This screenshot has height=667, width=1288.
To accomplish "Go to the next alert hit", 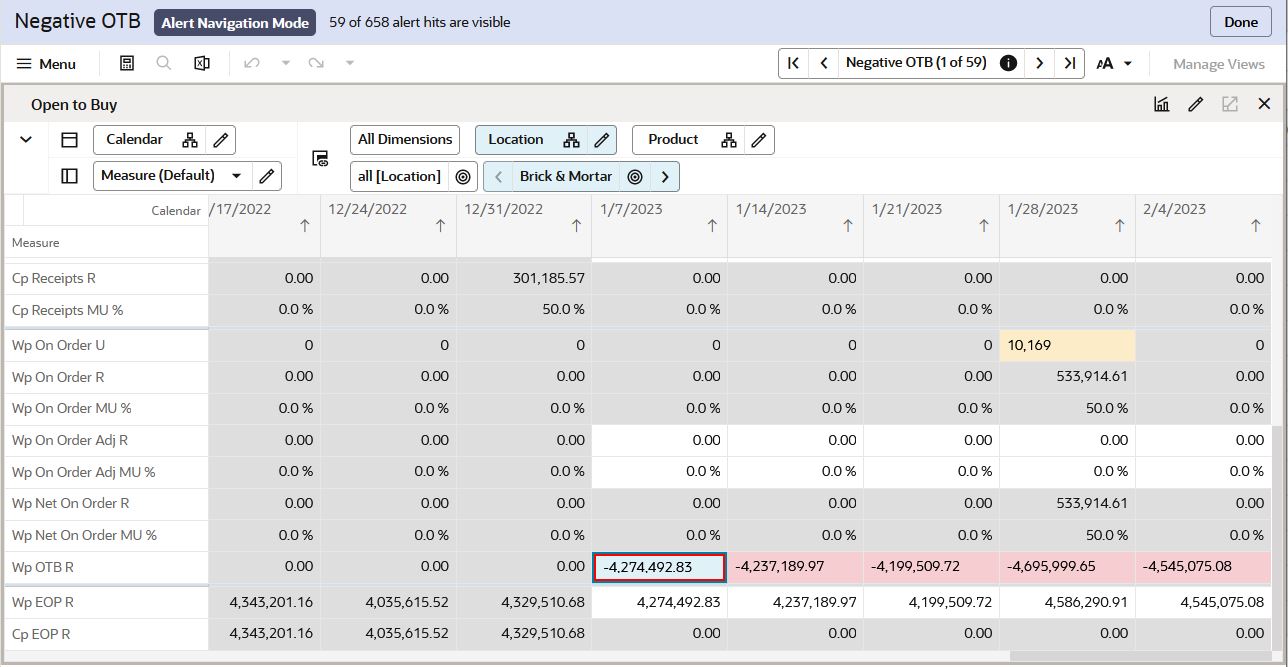I will coord(1040,63).
